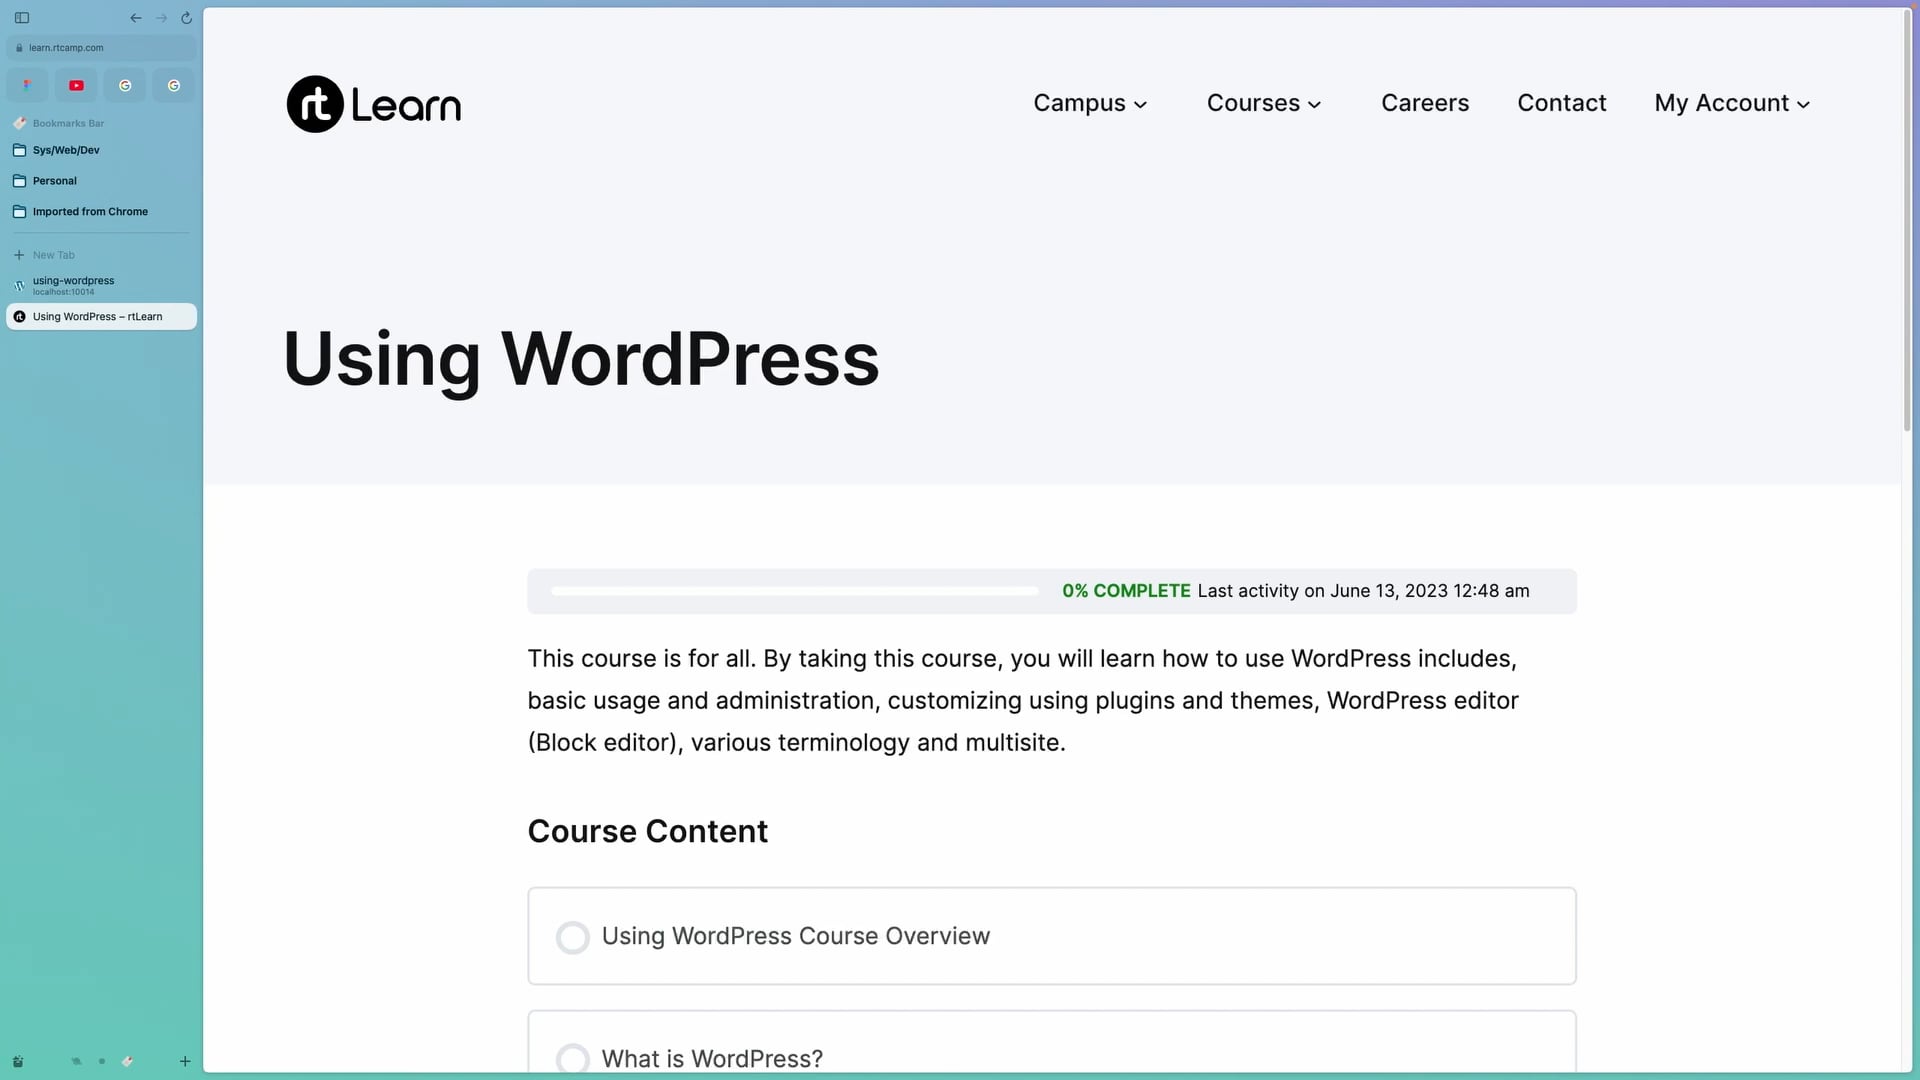Click the Contact menu item
1920x1080 pixels.
click(x=1562, y=103)
